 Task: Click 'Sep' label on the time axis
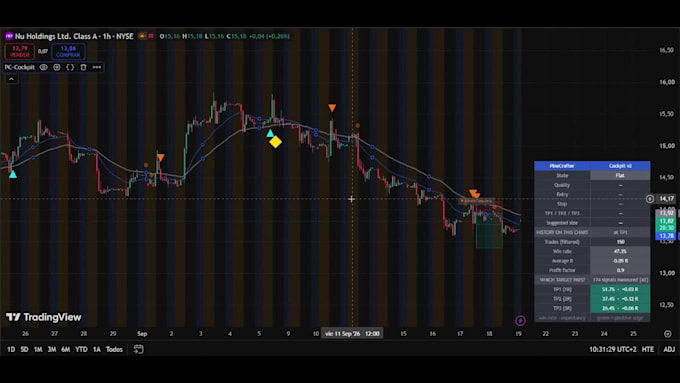142,334
